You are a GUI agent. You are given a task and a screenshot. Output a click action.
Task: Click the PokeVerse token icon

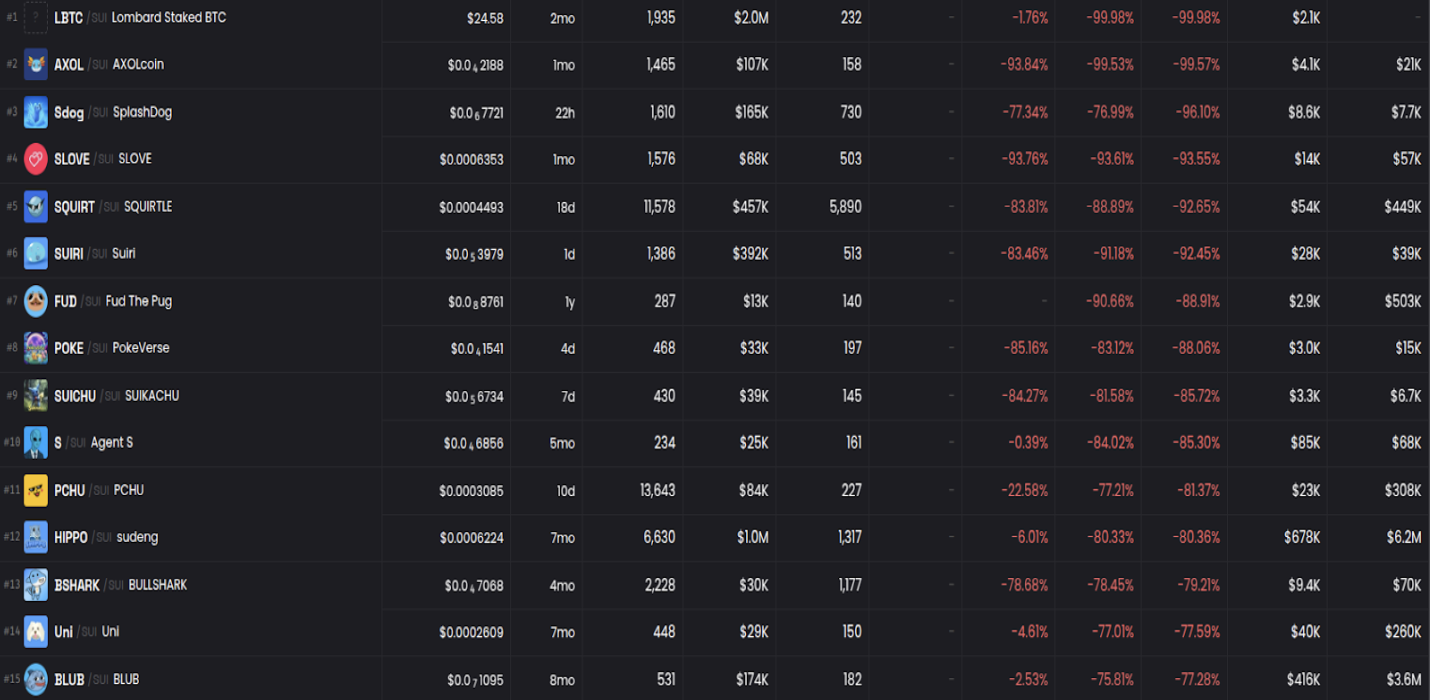(36, 348)
